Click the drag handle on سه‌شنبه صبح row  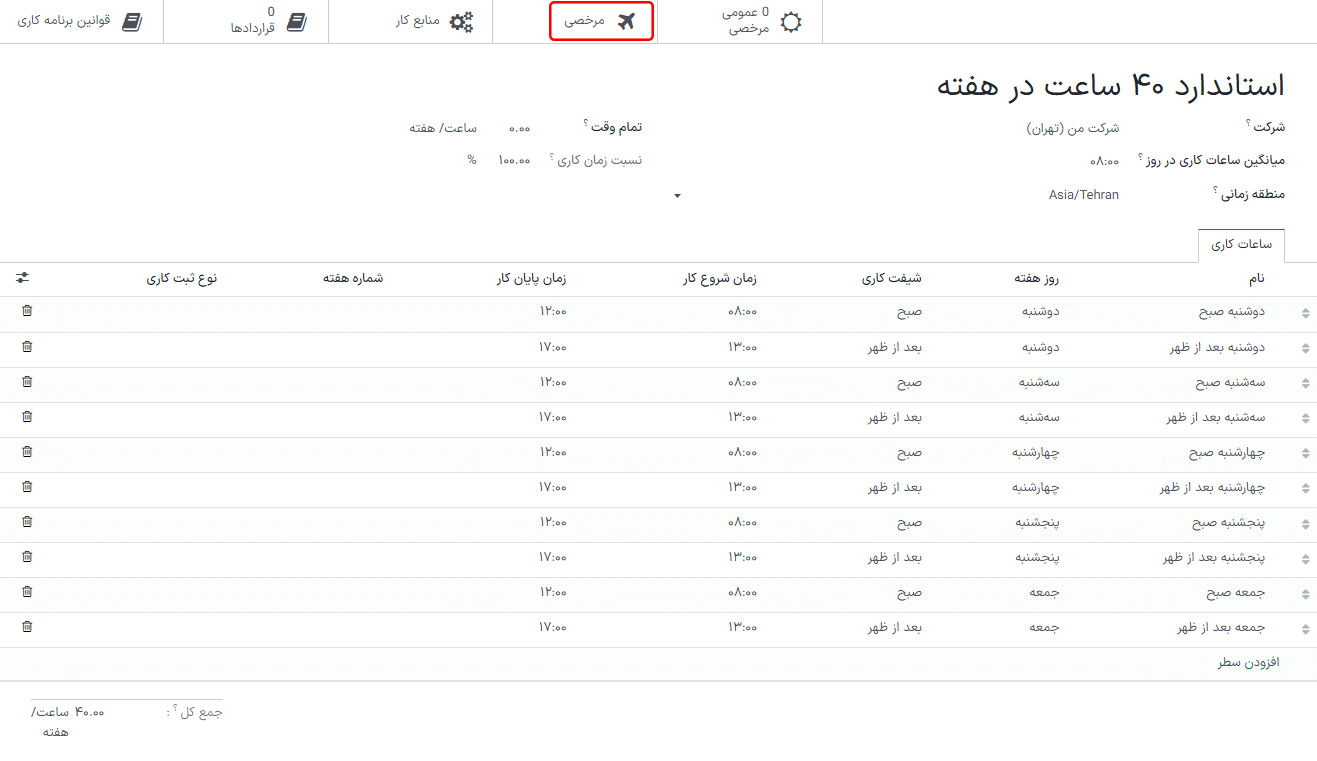click(1305, 382)
